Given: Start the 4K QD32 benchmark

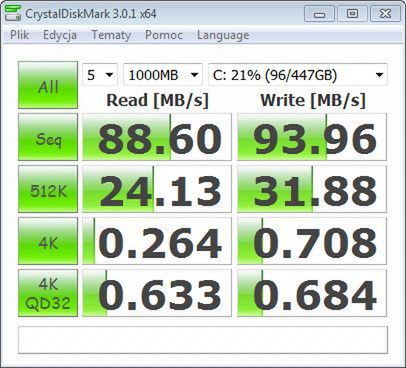Looking at the screenshot, I should coord(48,293).
